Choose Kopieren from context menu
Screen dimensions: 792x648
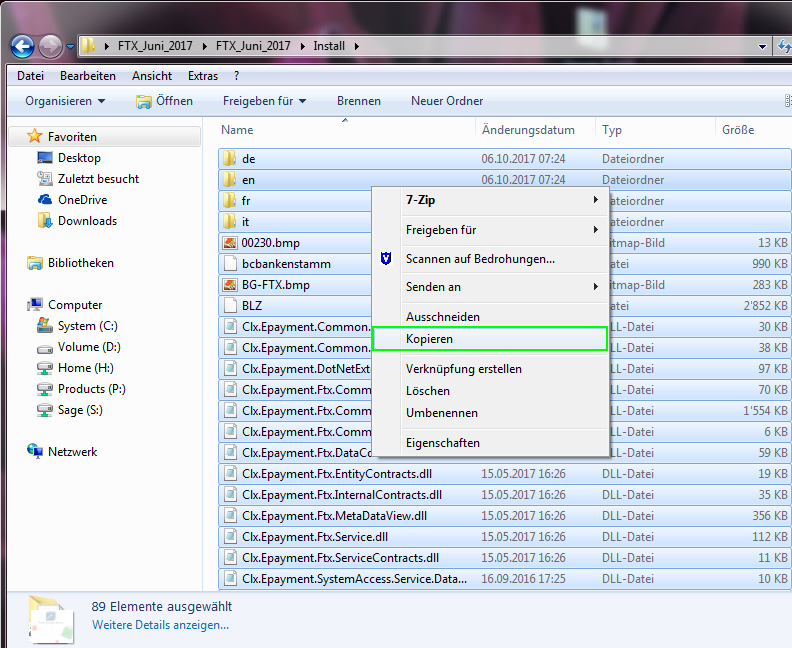pos(489,339)
